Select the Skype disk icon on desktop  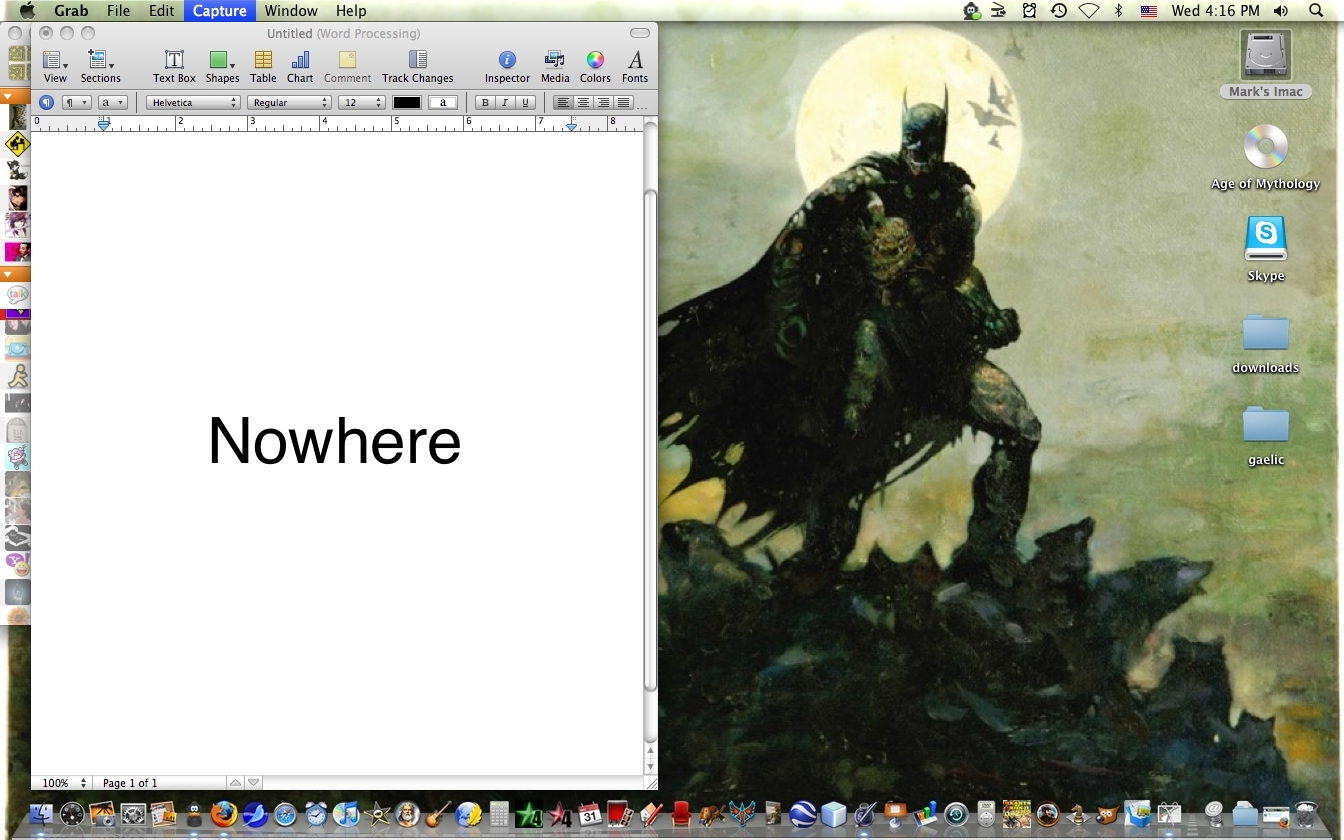click(x=1266, y=240)
